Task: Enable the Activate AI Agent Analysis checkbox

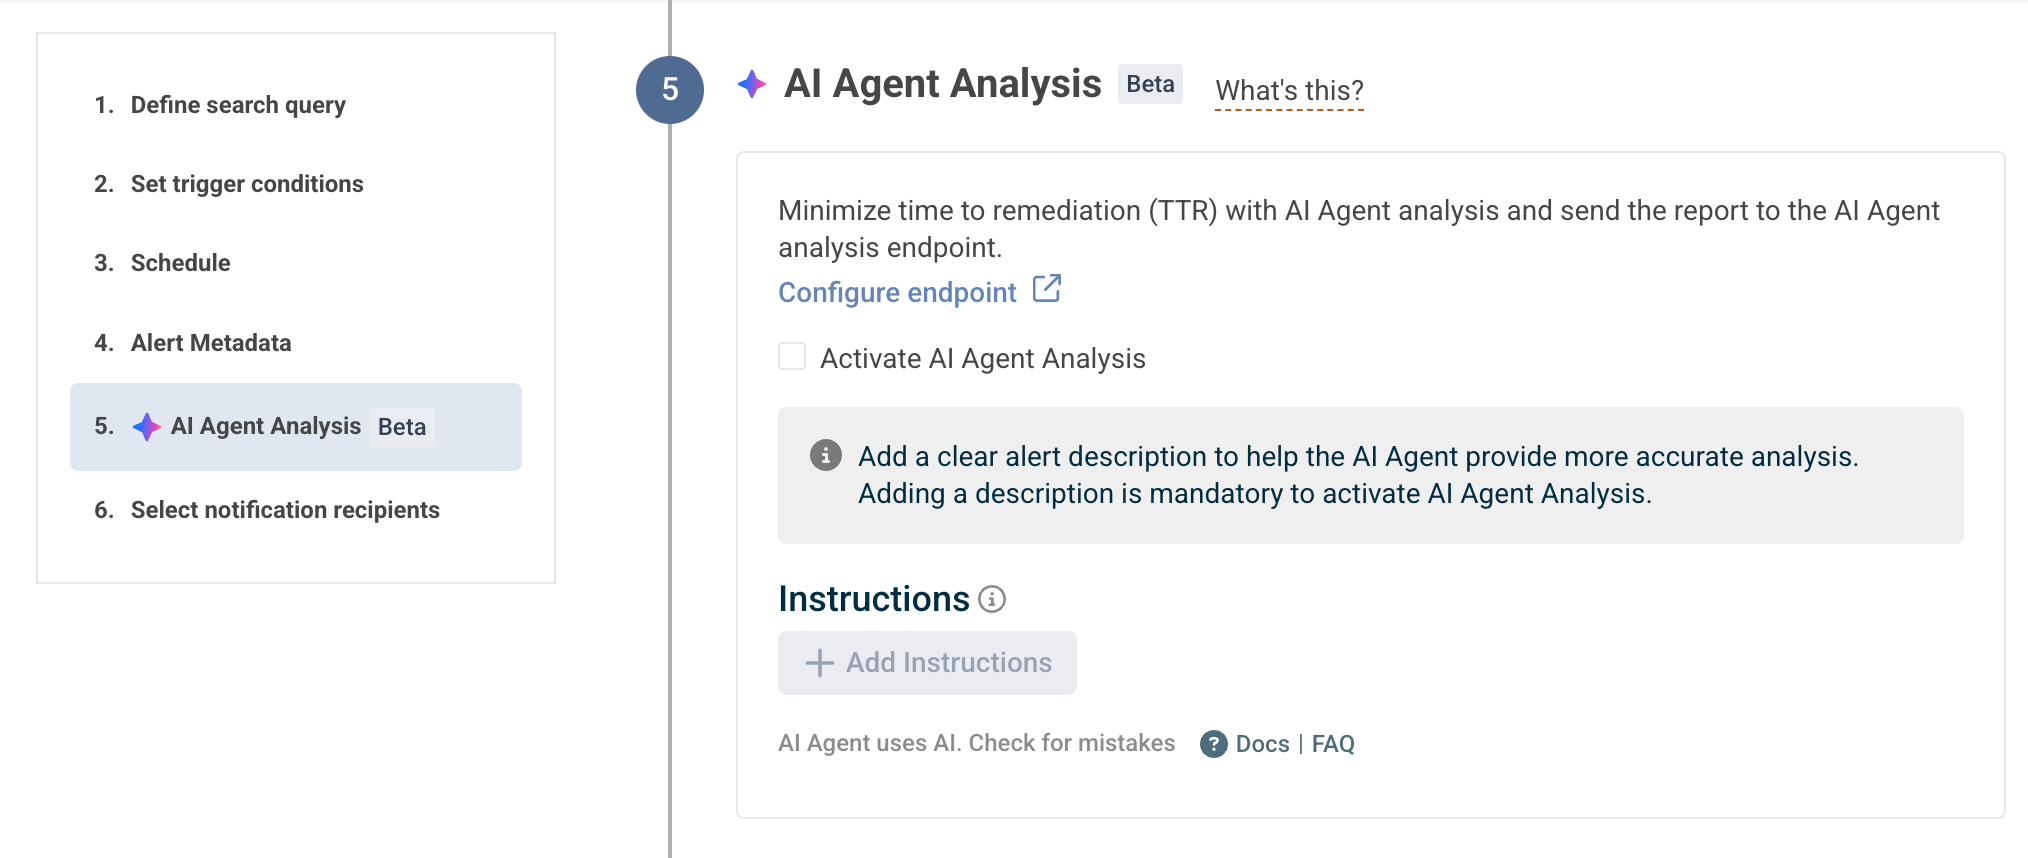Action: click(792, 357)
